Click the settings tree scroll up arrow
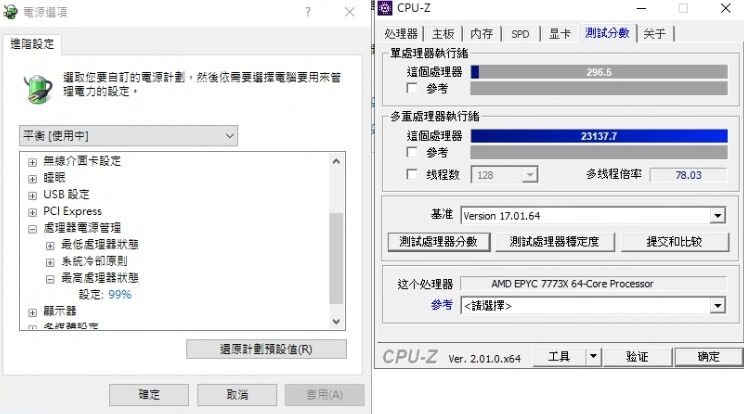This screenshot has width=744, height=414. click(x=336, y=161)
